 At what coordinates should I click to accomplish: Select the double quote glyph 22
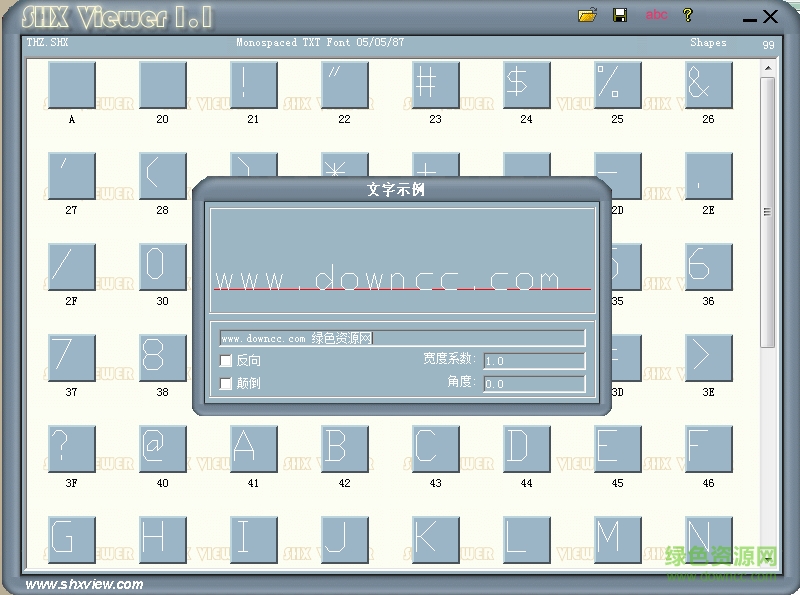tap(345, 85)
